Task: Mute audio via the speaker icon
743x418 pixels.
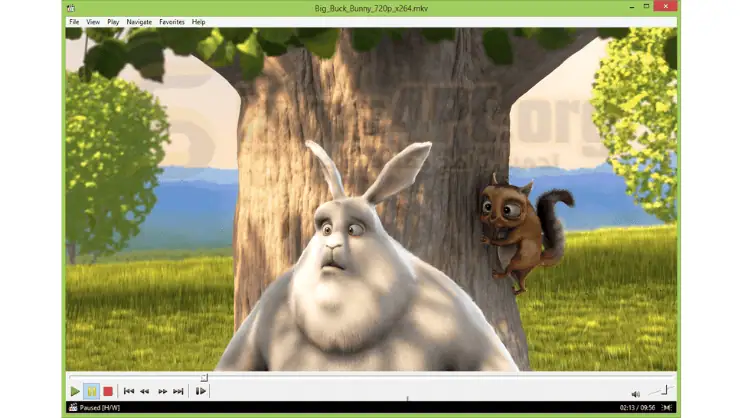Action: pyautogui.click(x=636, y=394)
